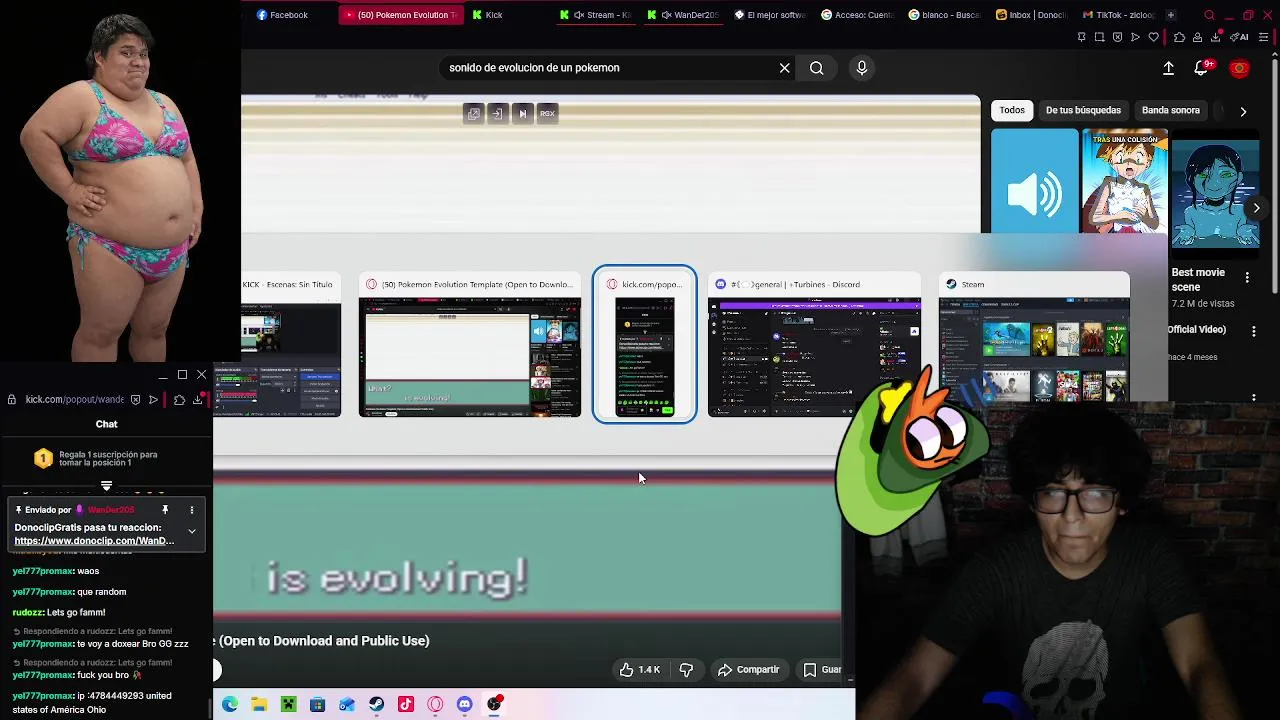Open the browser tab search icon

[x=1209, y=15]
